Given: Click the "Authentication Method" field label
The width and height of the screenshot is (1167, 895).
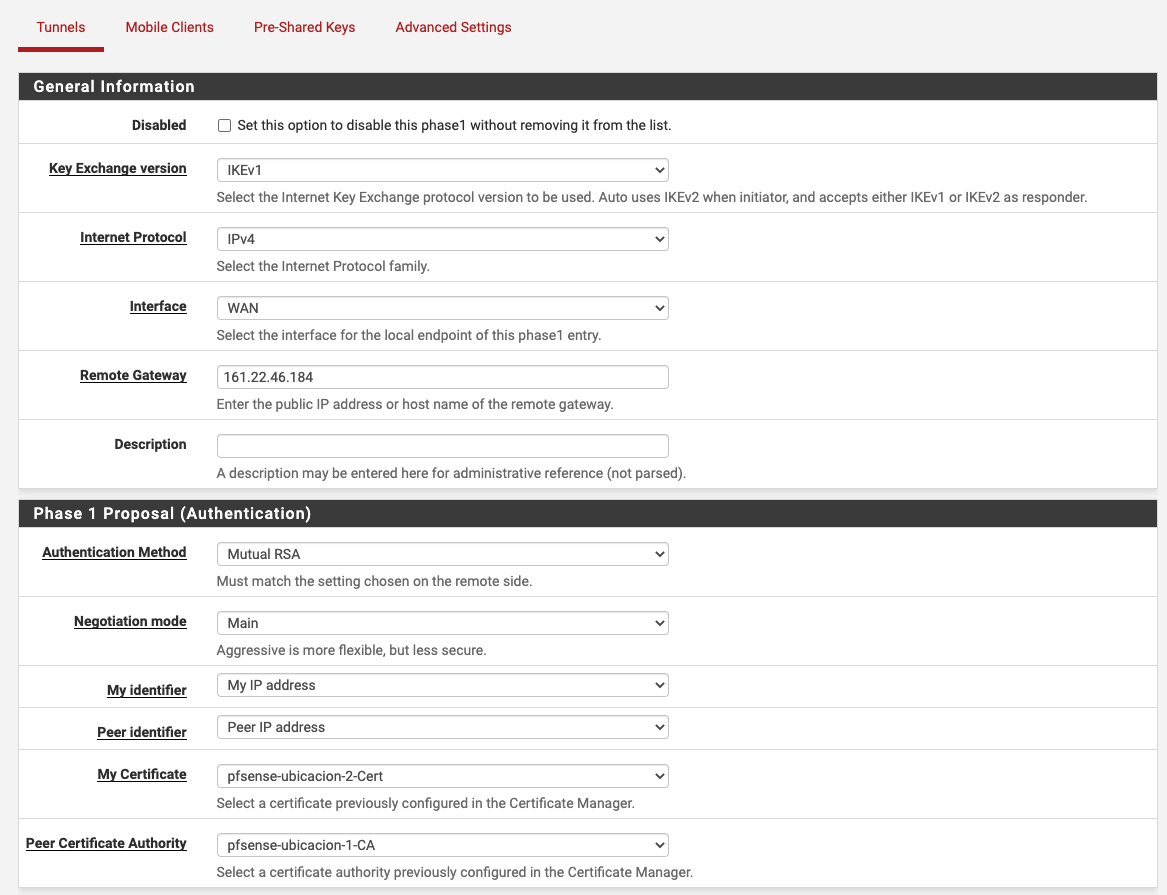Looking at the screenshot, I should [x=114, y=553].
